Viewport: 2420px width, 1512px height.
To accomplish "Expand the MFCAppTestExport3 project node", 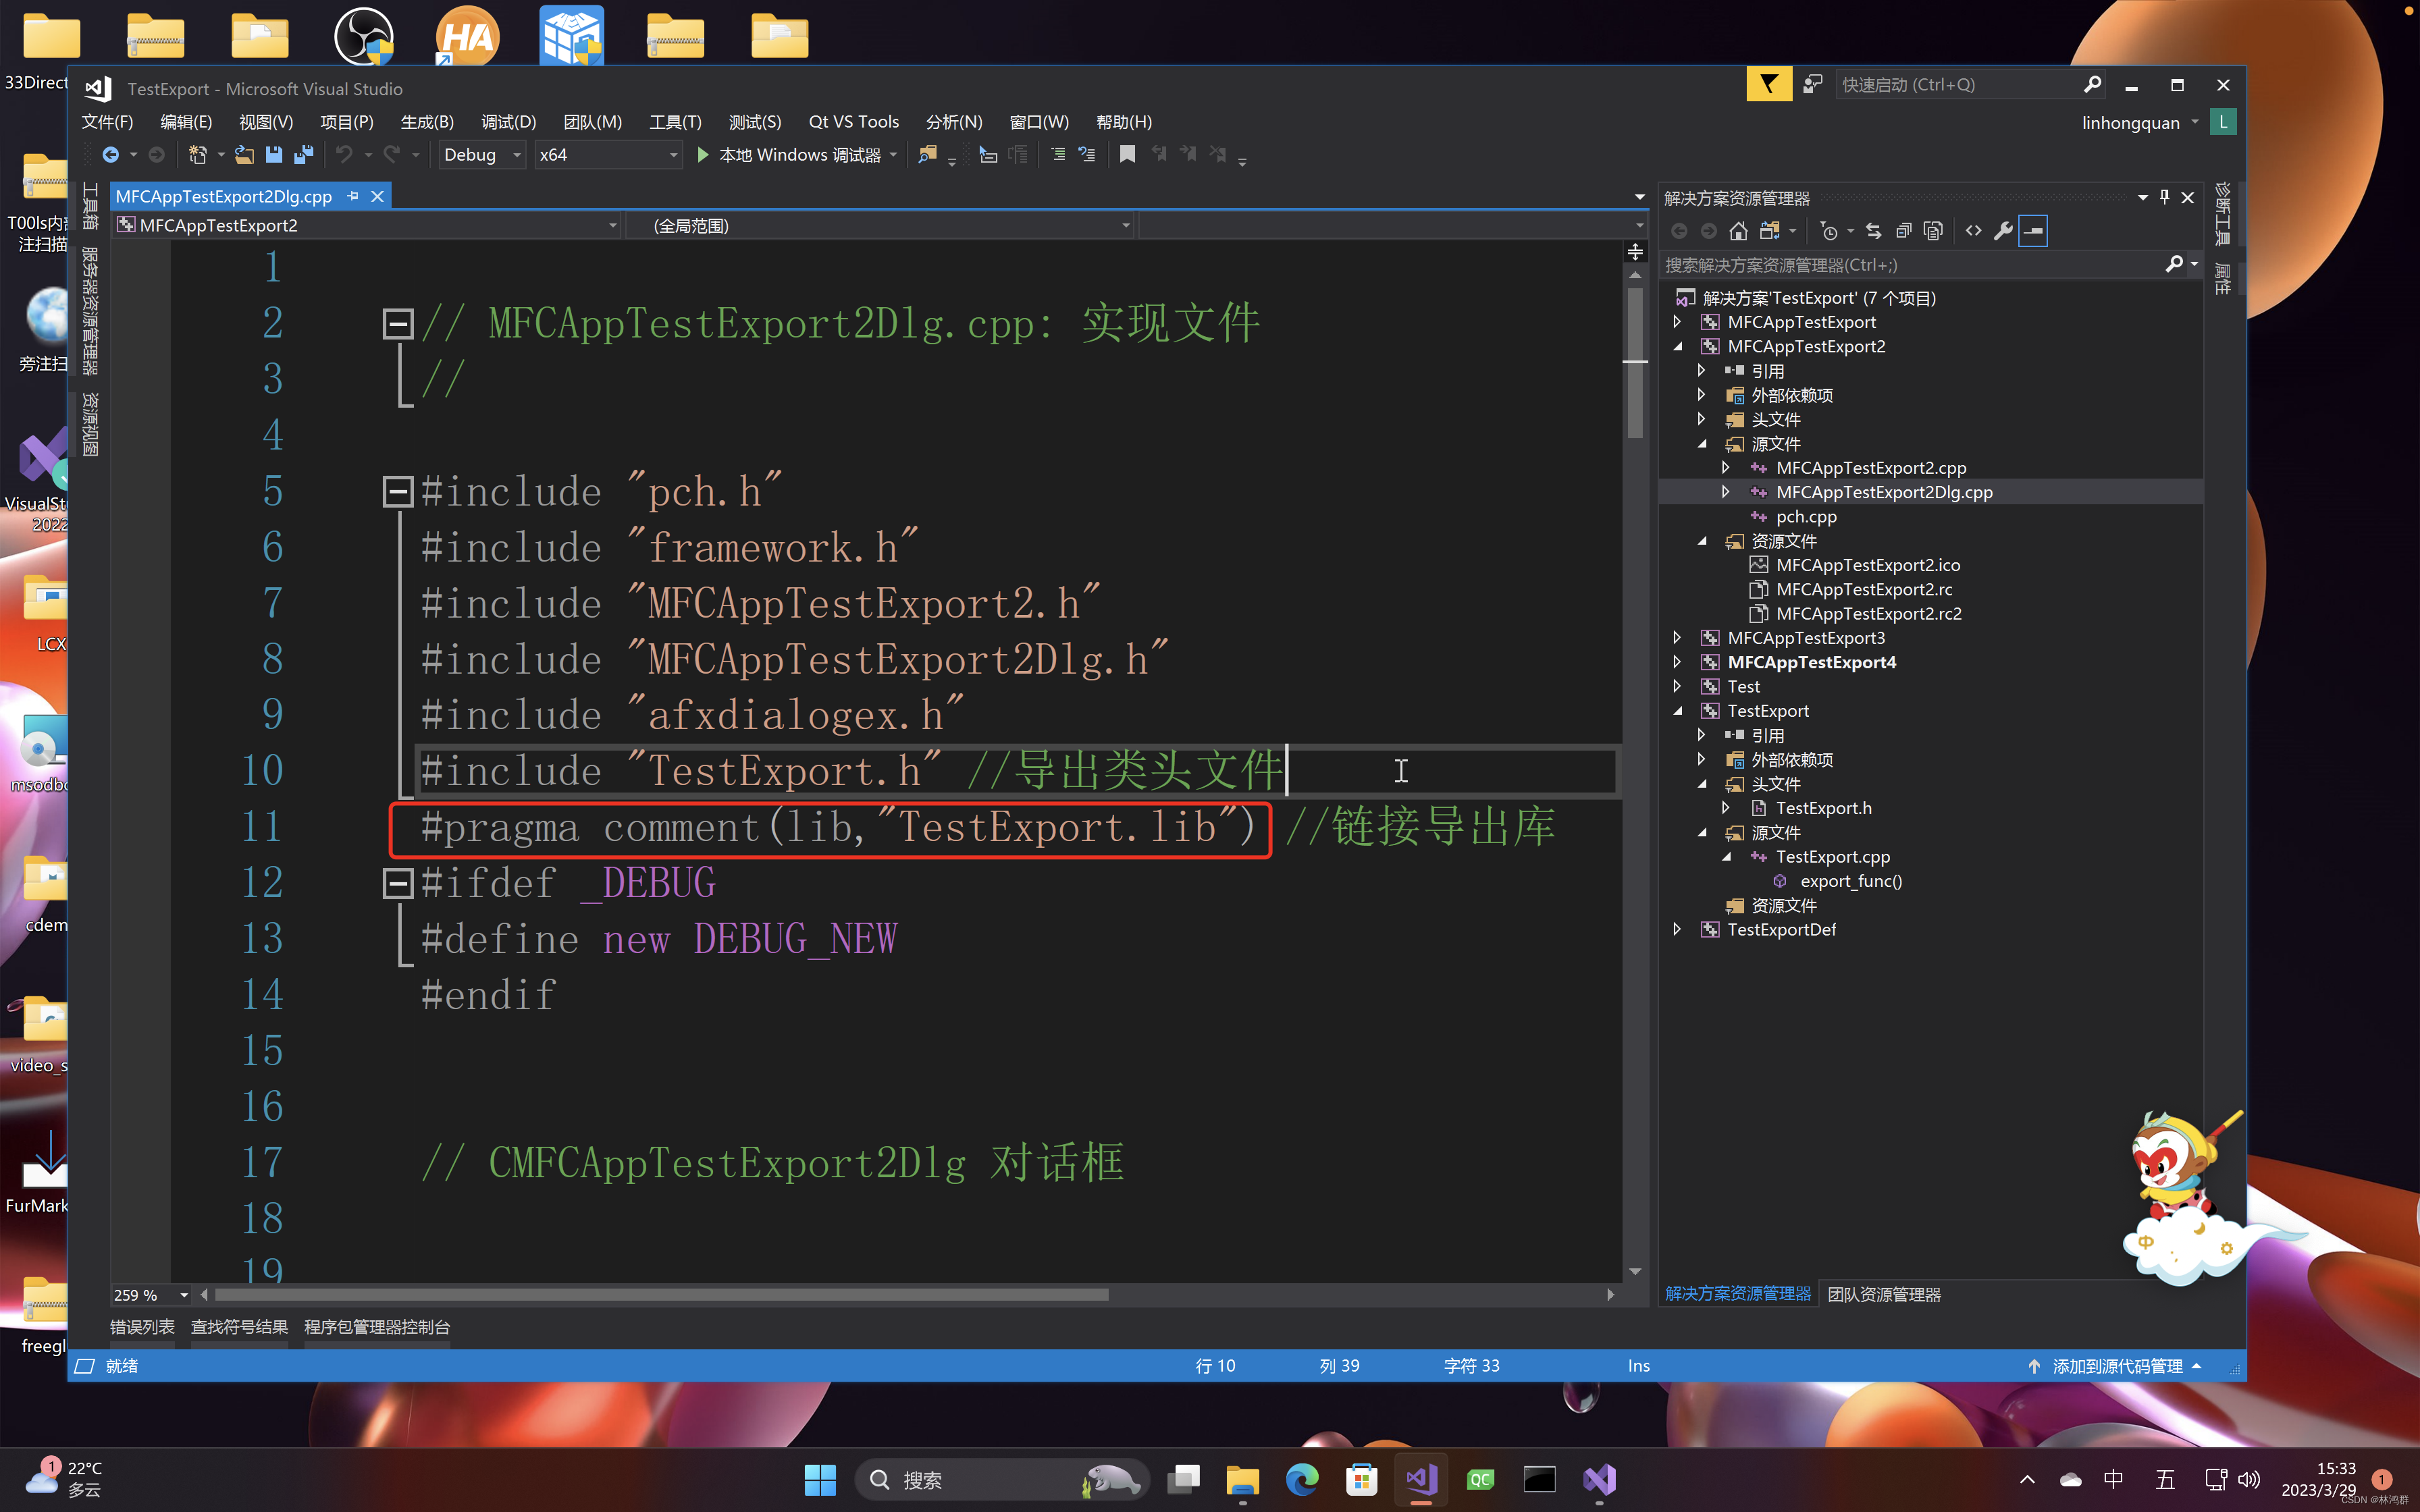I will tap(1678, 638).
